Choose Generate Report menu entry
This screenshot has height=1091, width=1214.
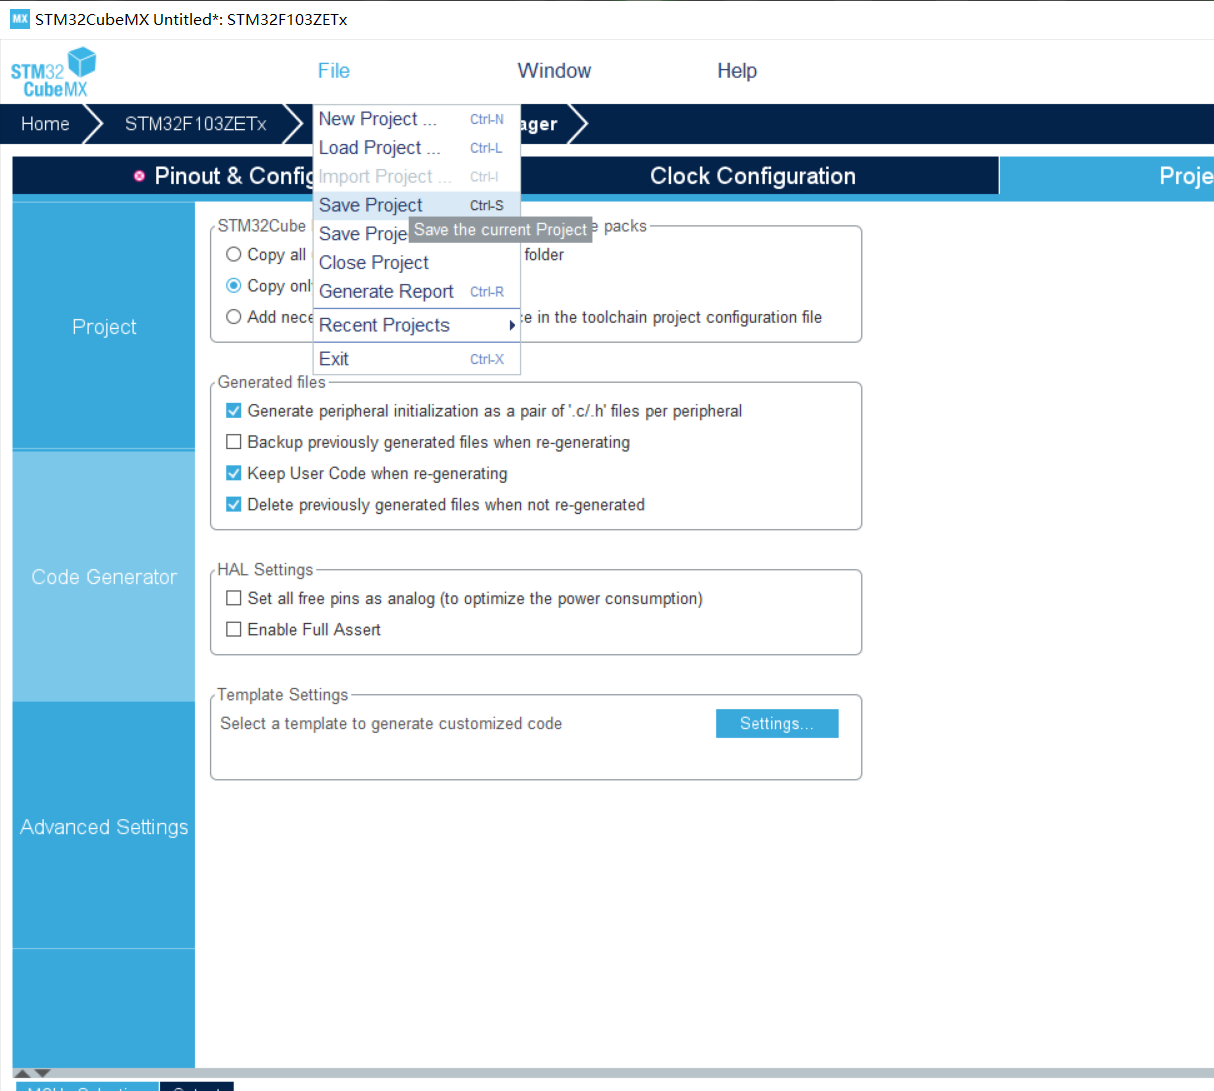point(416,292)
